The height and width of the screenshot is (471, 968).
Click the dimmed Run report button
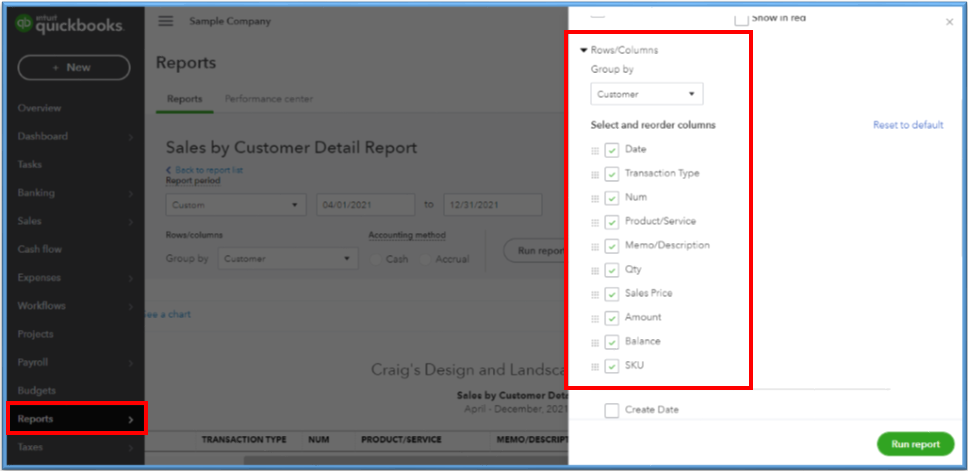click(536, 251)
